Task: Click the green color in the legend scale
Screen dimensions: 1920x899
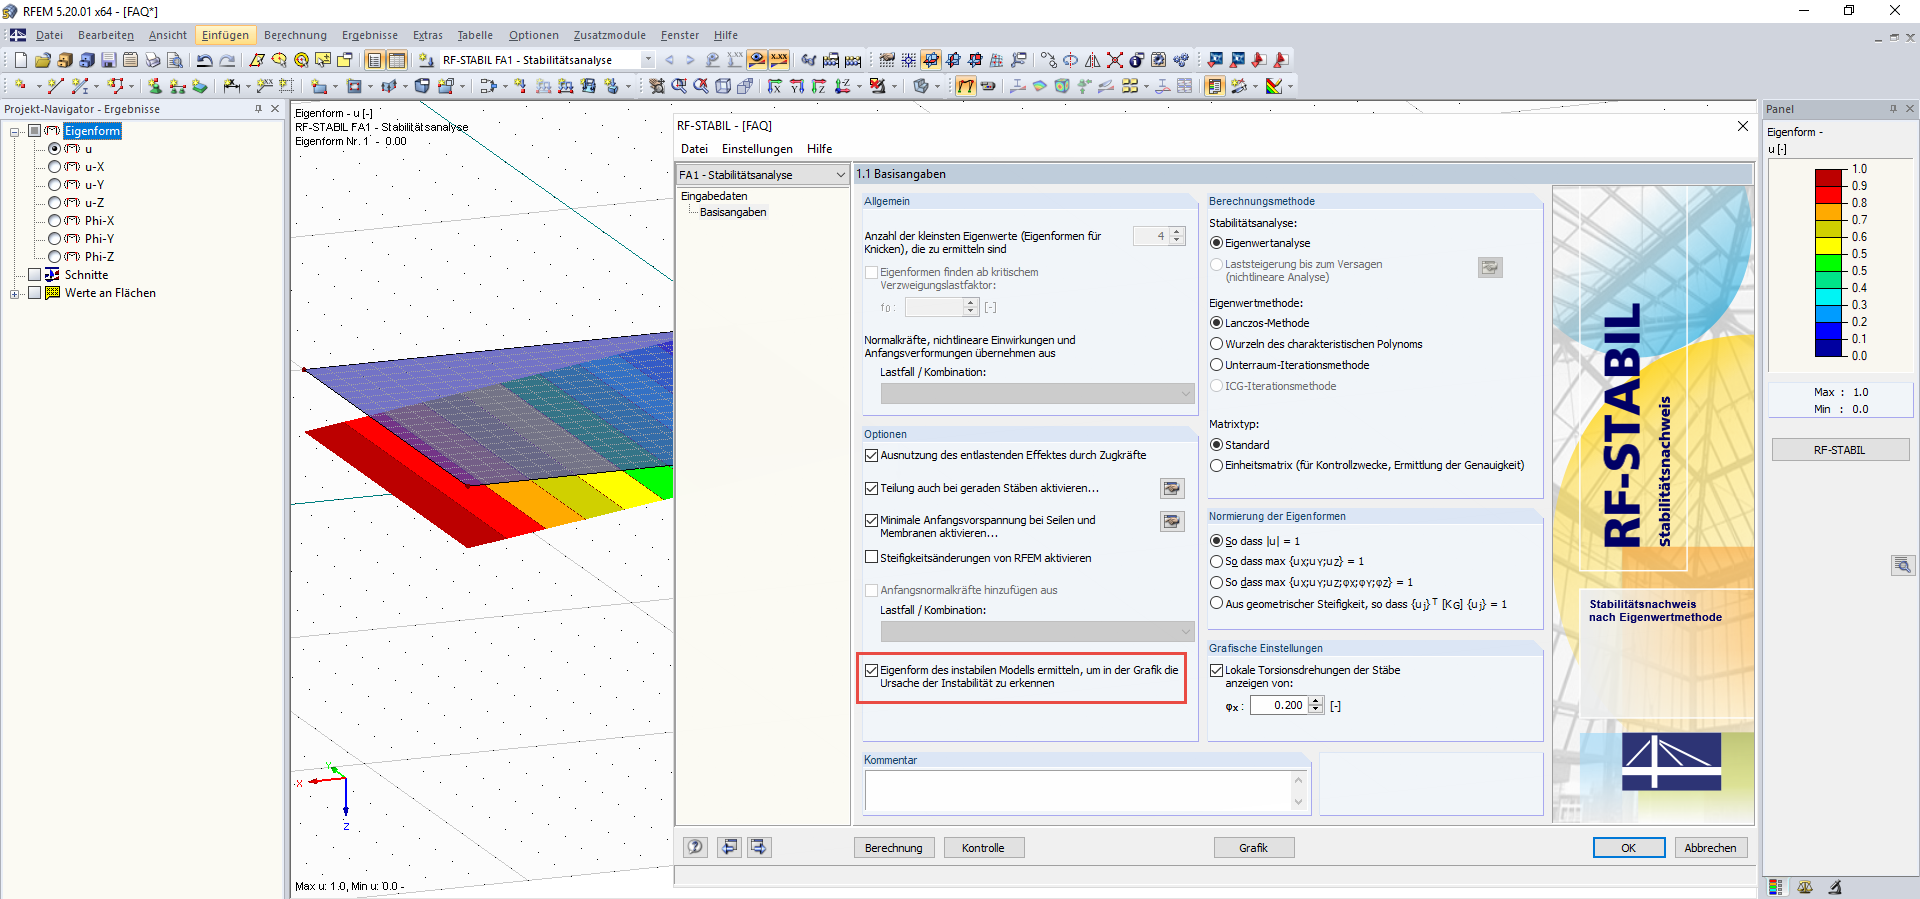Action: 1829,263
